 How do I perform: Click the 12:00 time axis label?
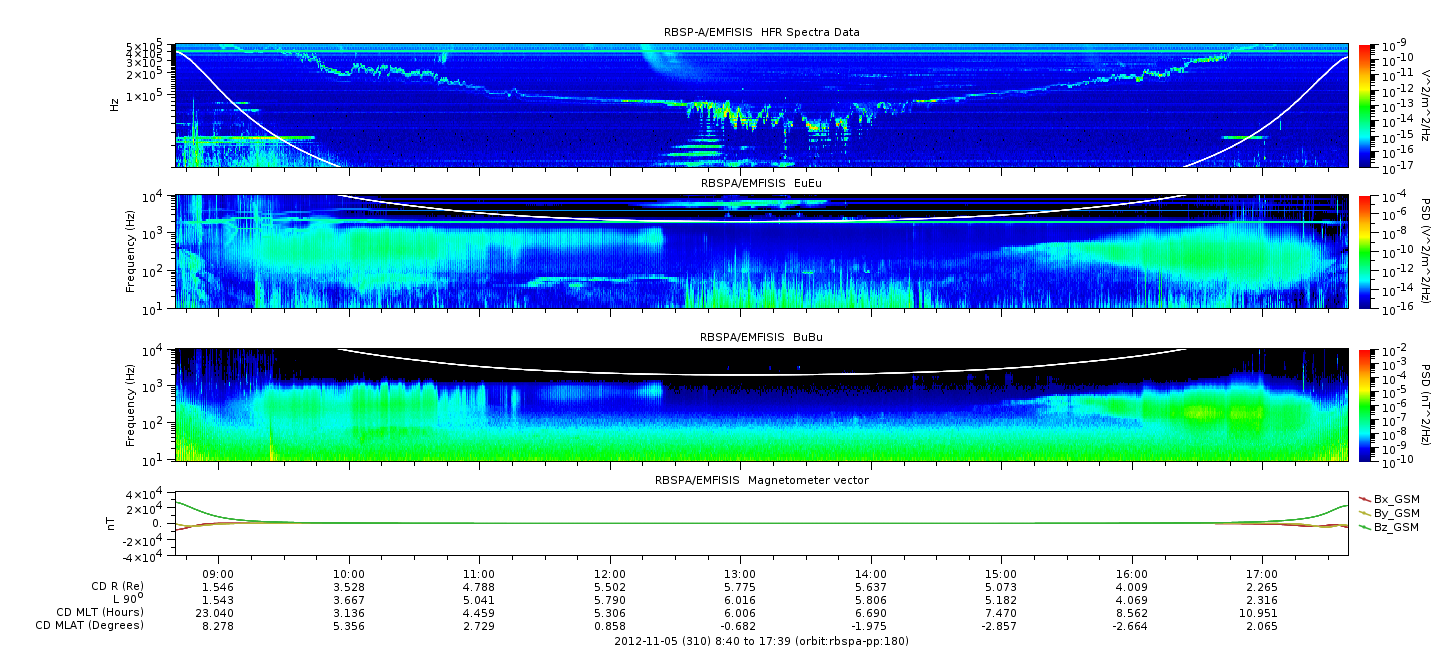pyautogui.click(x=609, y=576)
